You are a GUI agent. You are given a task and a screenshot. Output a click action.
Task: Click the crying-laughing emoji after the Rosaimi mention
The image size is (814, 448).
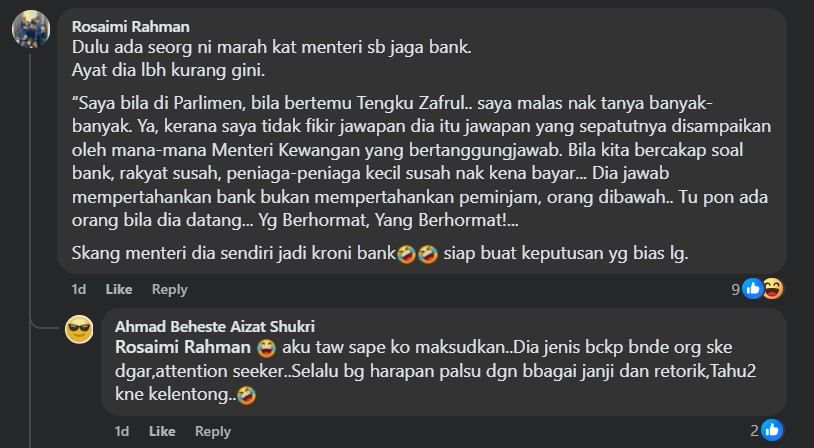[x=266, y=348]
